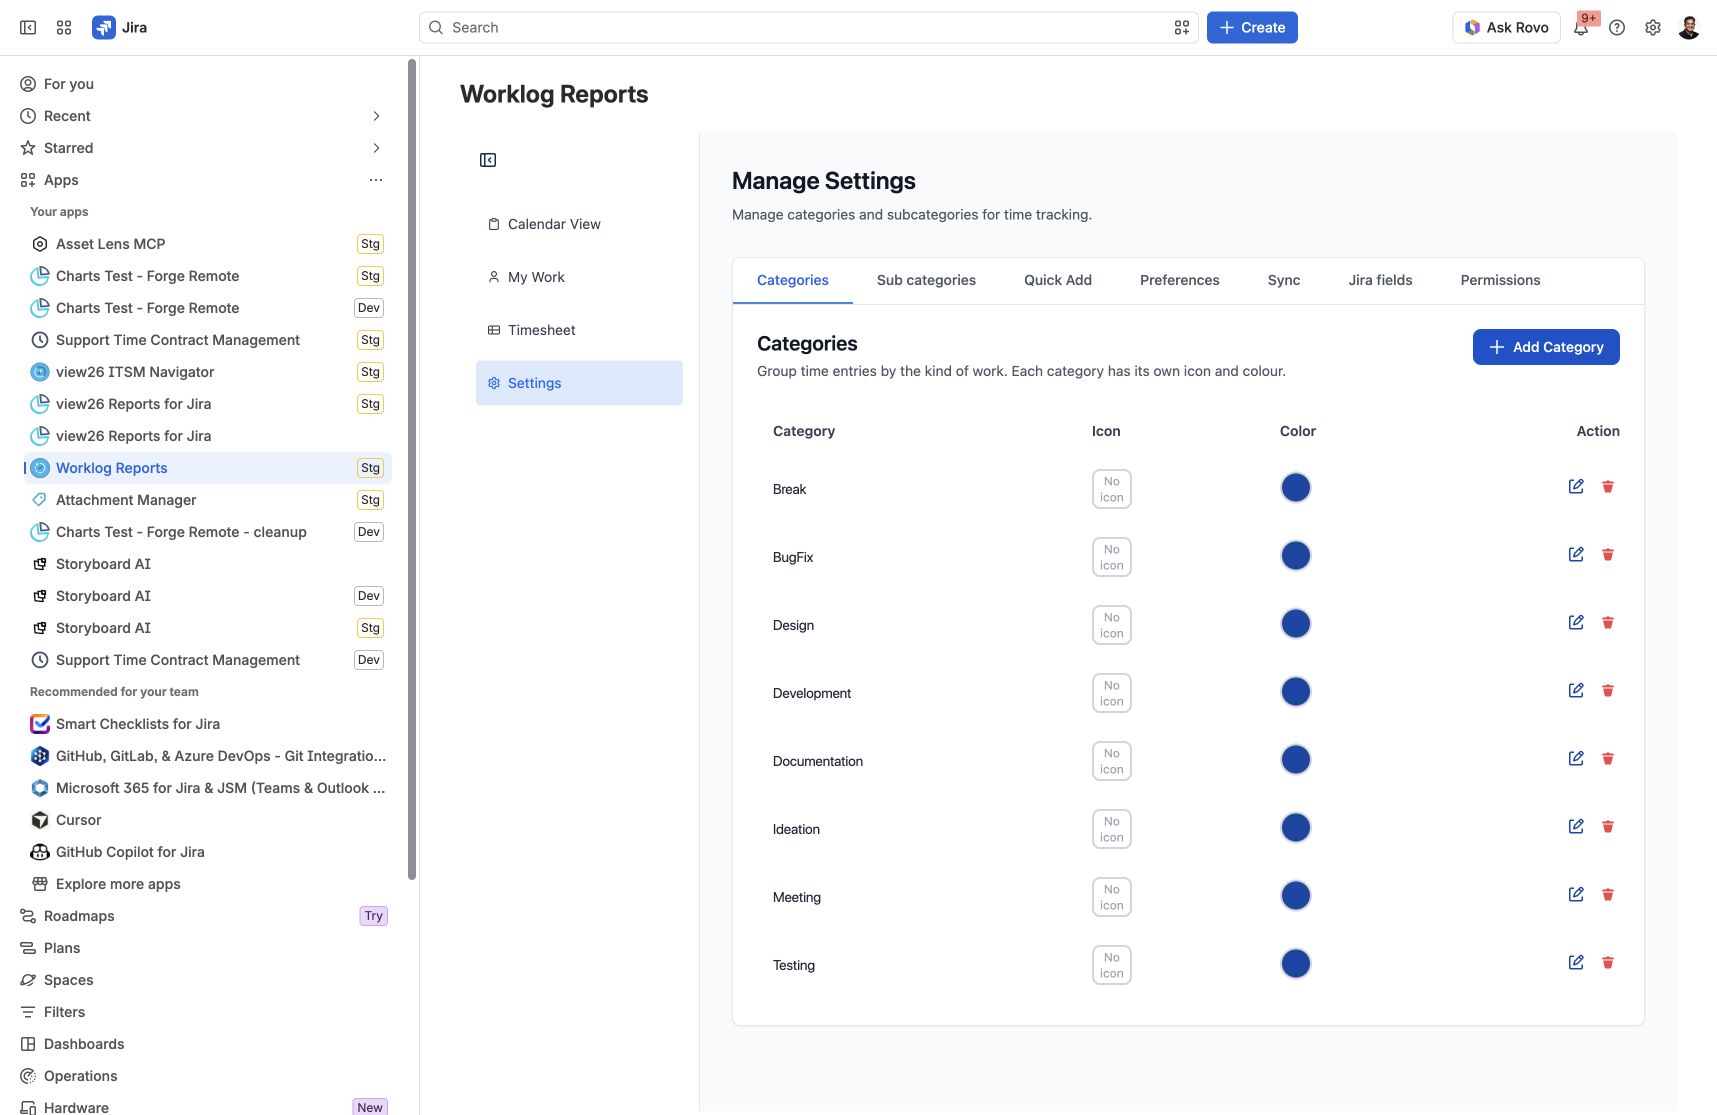Click the Add Category button
This screenshot has width=1717, height=1115.
[1546, 347]
